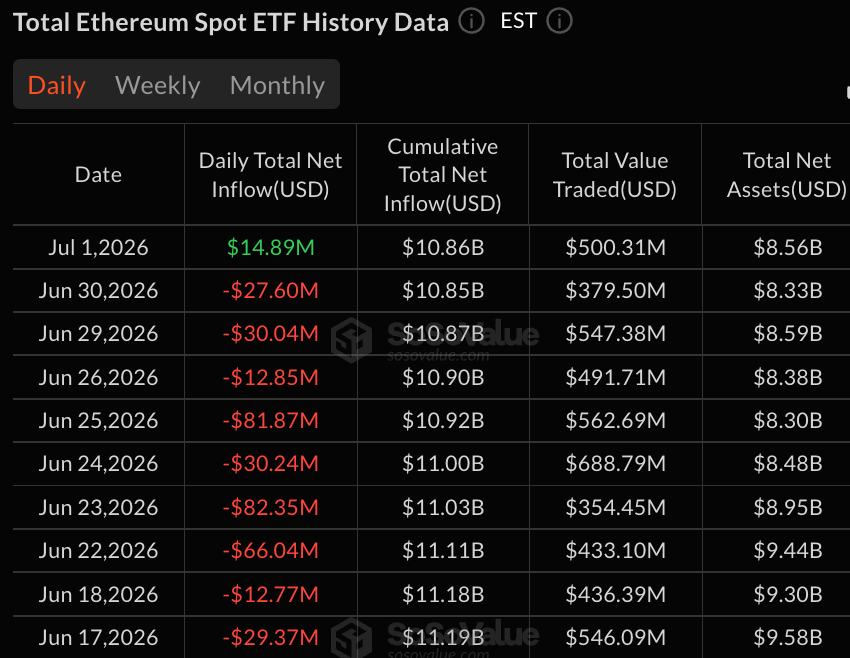This screenshot has width=850, height=658.
Task: Click Total Value Traded(USD) header
Action: coord(615,175)
